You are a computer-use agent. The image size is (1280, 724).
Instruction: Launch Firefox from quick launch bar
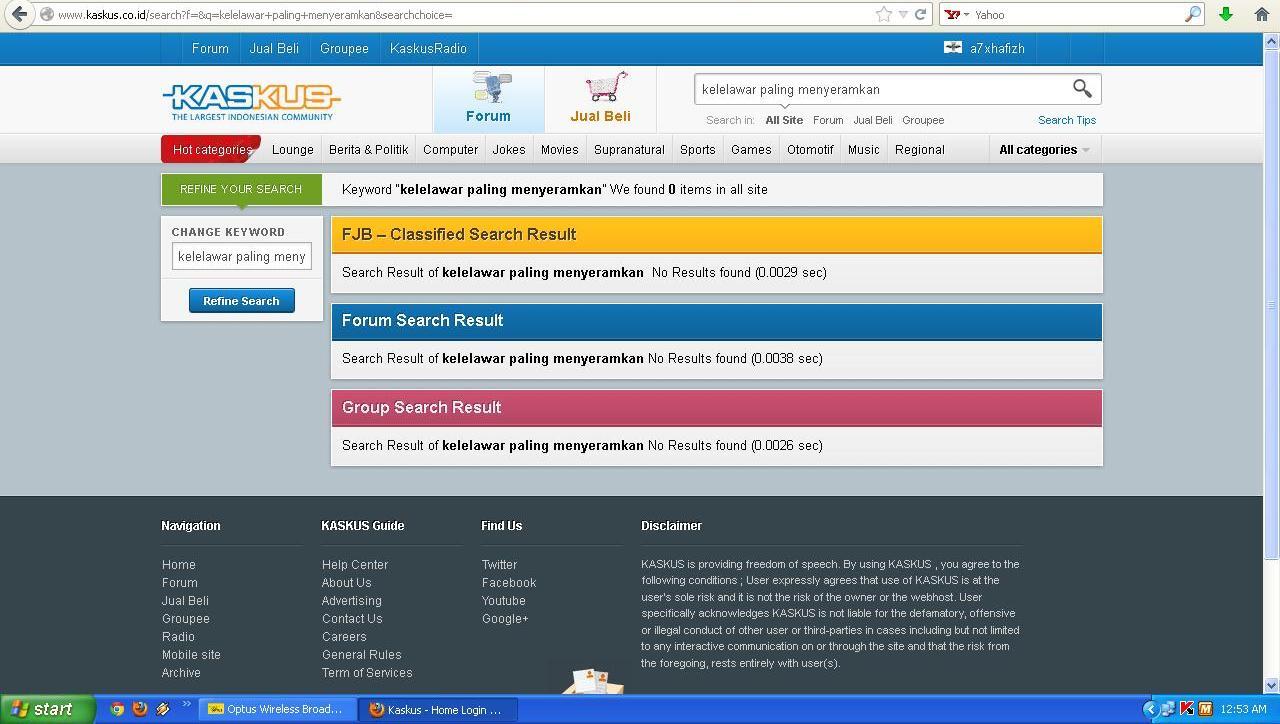click(140, 709)
